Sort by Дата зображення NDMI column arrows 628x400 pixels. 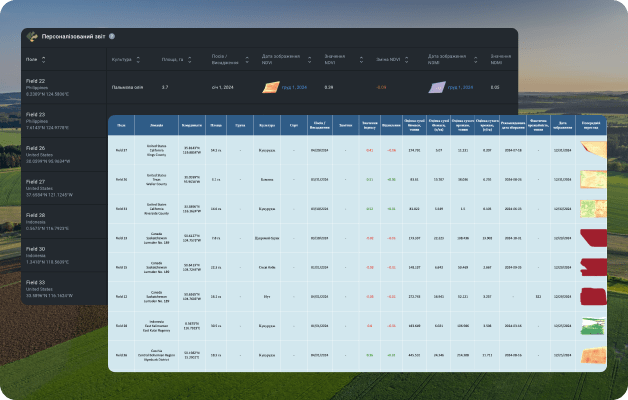[x=475, y=60]
